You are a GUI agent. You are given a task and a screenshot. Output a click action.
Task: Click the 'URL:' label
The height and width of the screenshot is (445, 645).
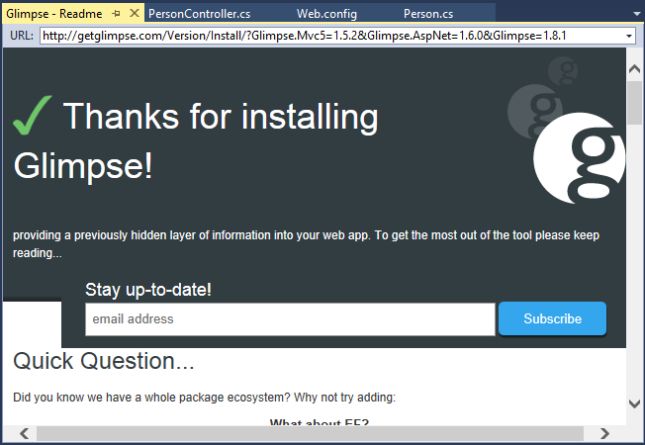21,36
